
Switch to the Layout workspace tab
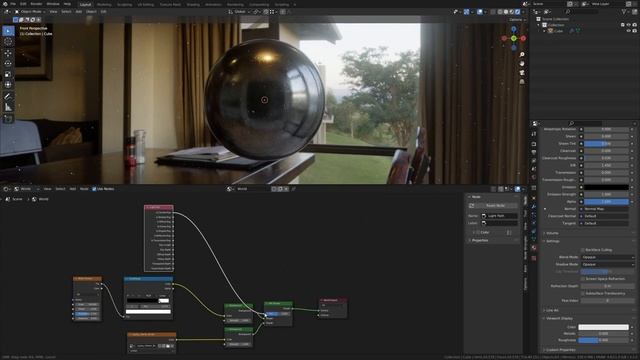[85, 4]
